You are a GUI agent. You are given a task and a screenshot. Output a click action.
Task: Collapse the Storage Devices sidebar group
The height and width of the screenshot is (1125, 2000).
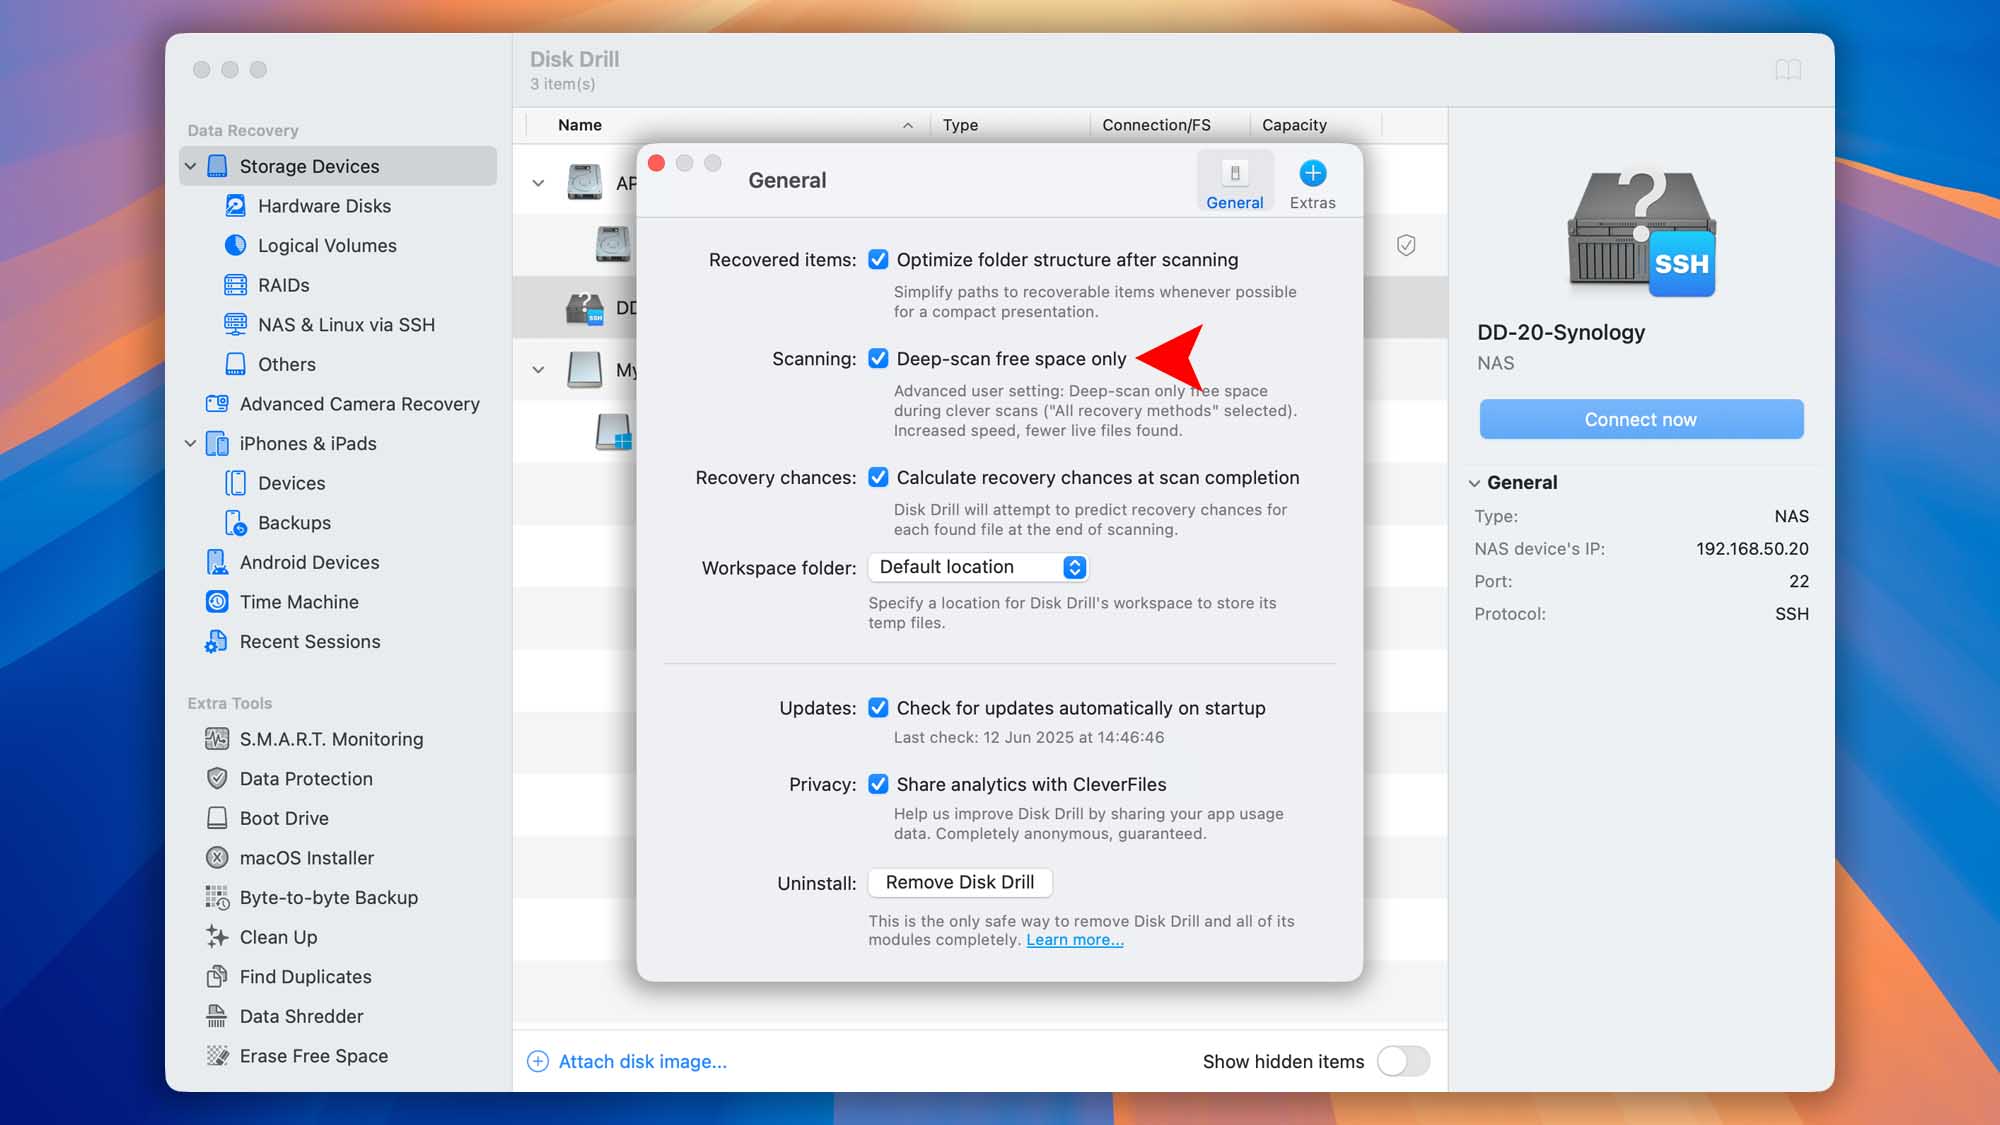pos(191,166)
